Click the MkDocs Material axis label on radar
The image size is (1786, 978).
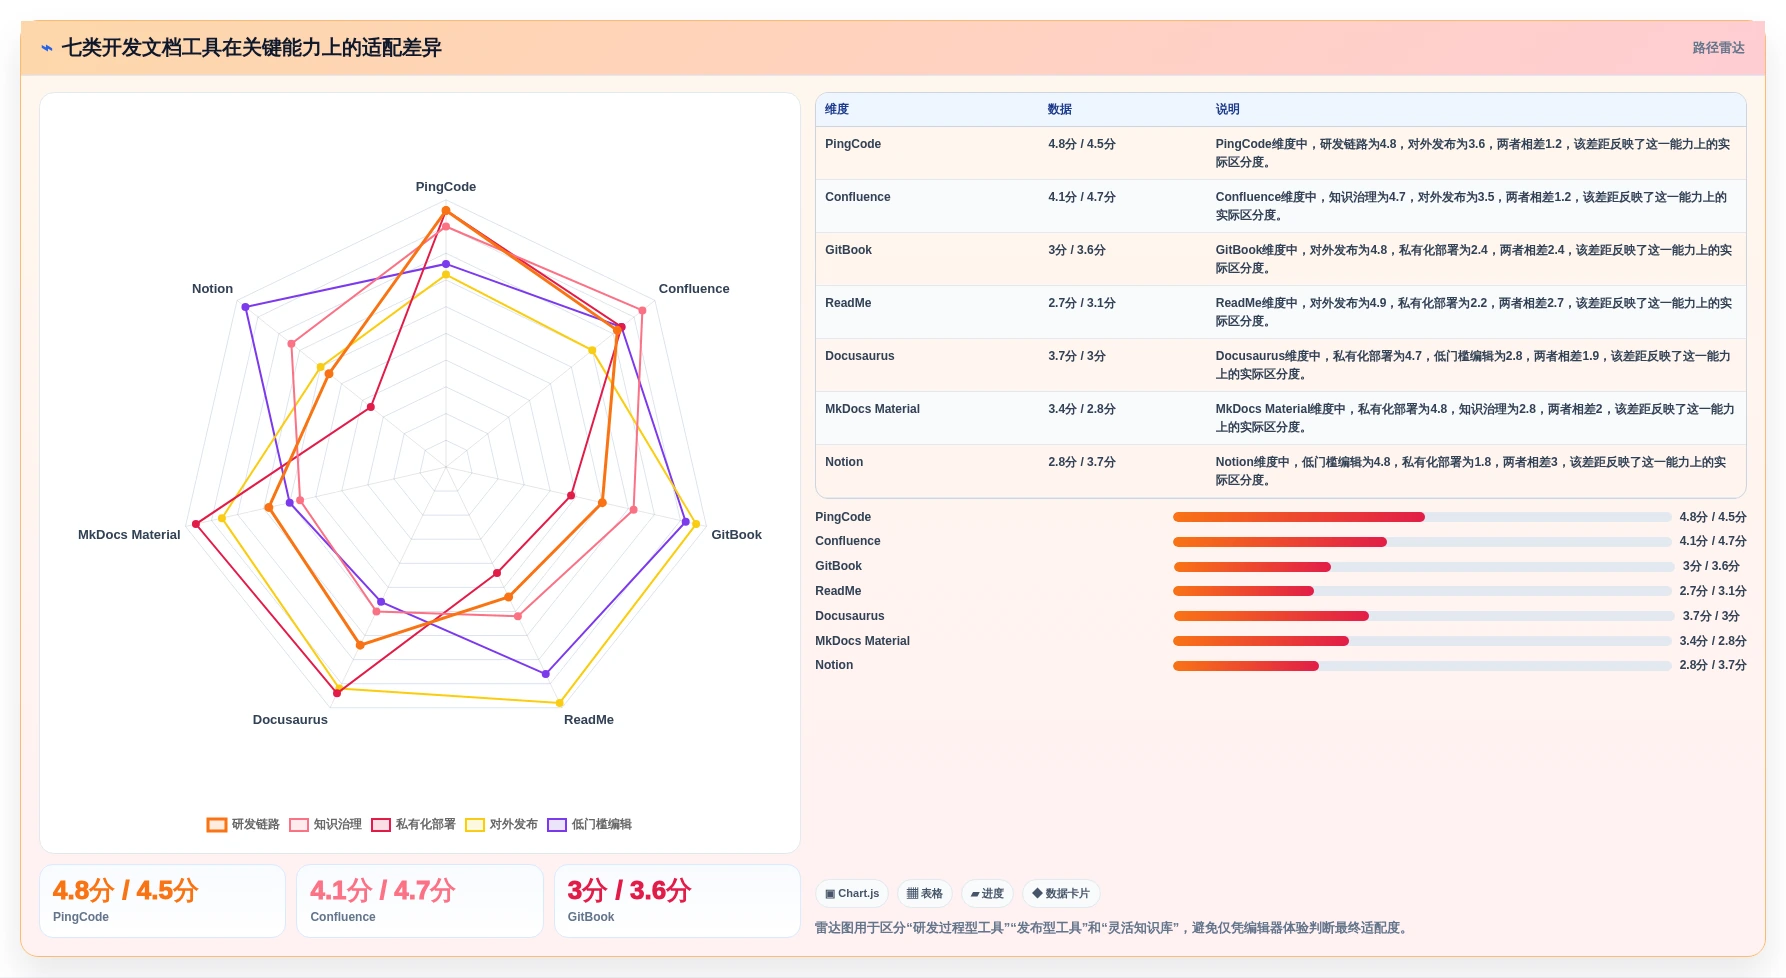click(129, 535)
